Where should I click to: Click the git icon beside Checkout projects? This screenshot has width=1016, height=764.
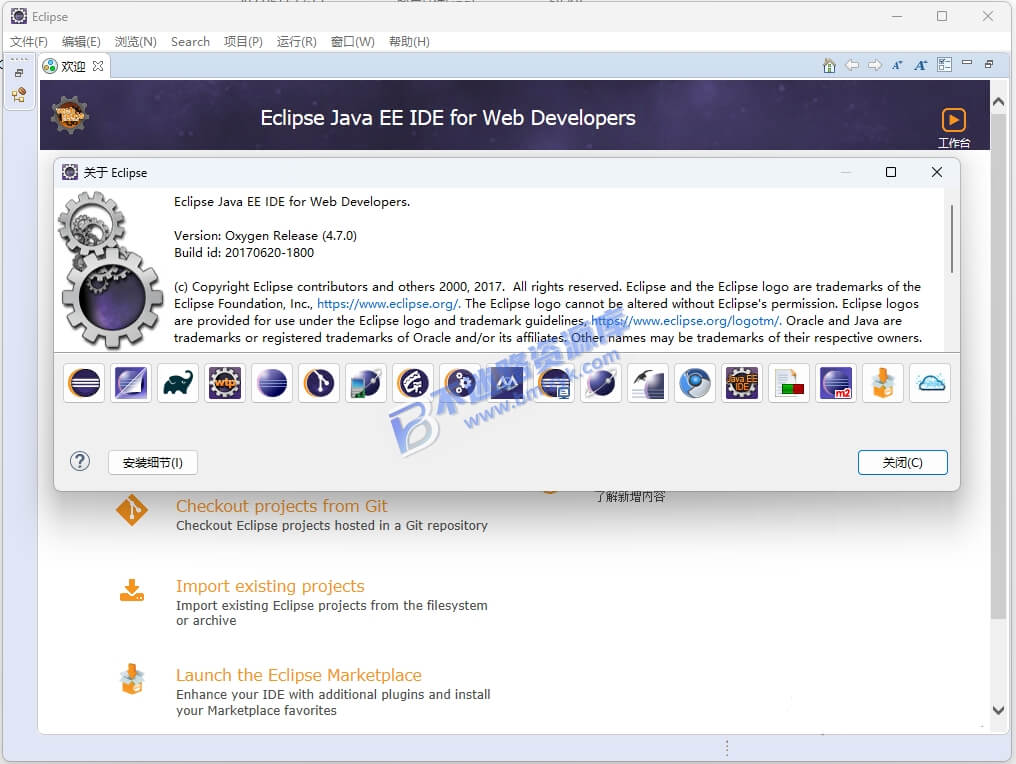click(132, 510)
